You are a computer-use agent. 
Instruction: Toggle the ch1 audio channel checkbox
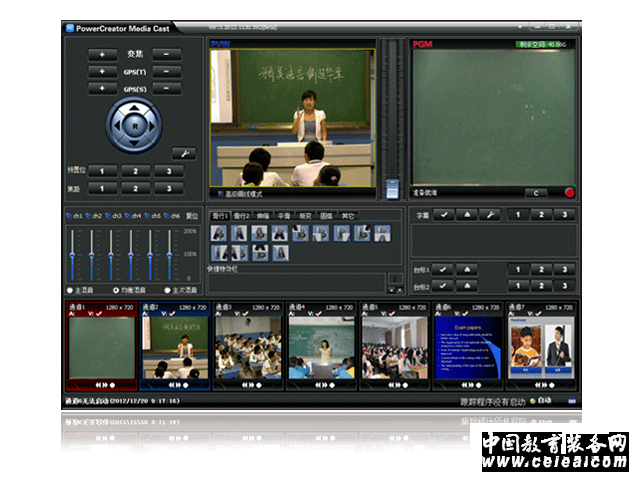(69, 215)
